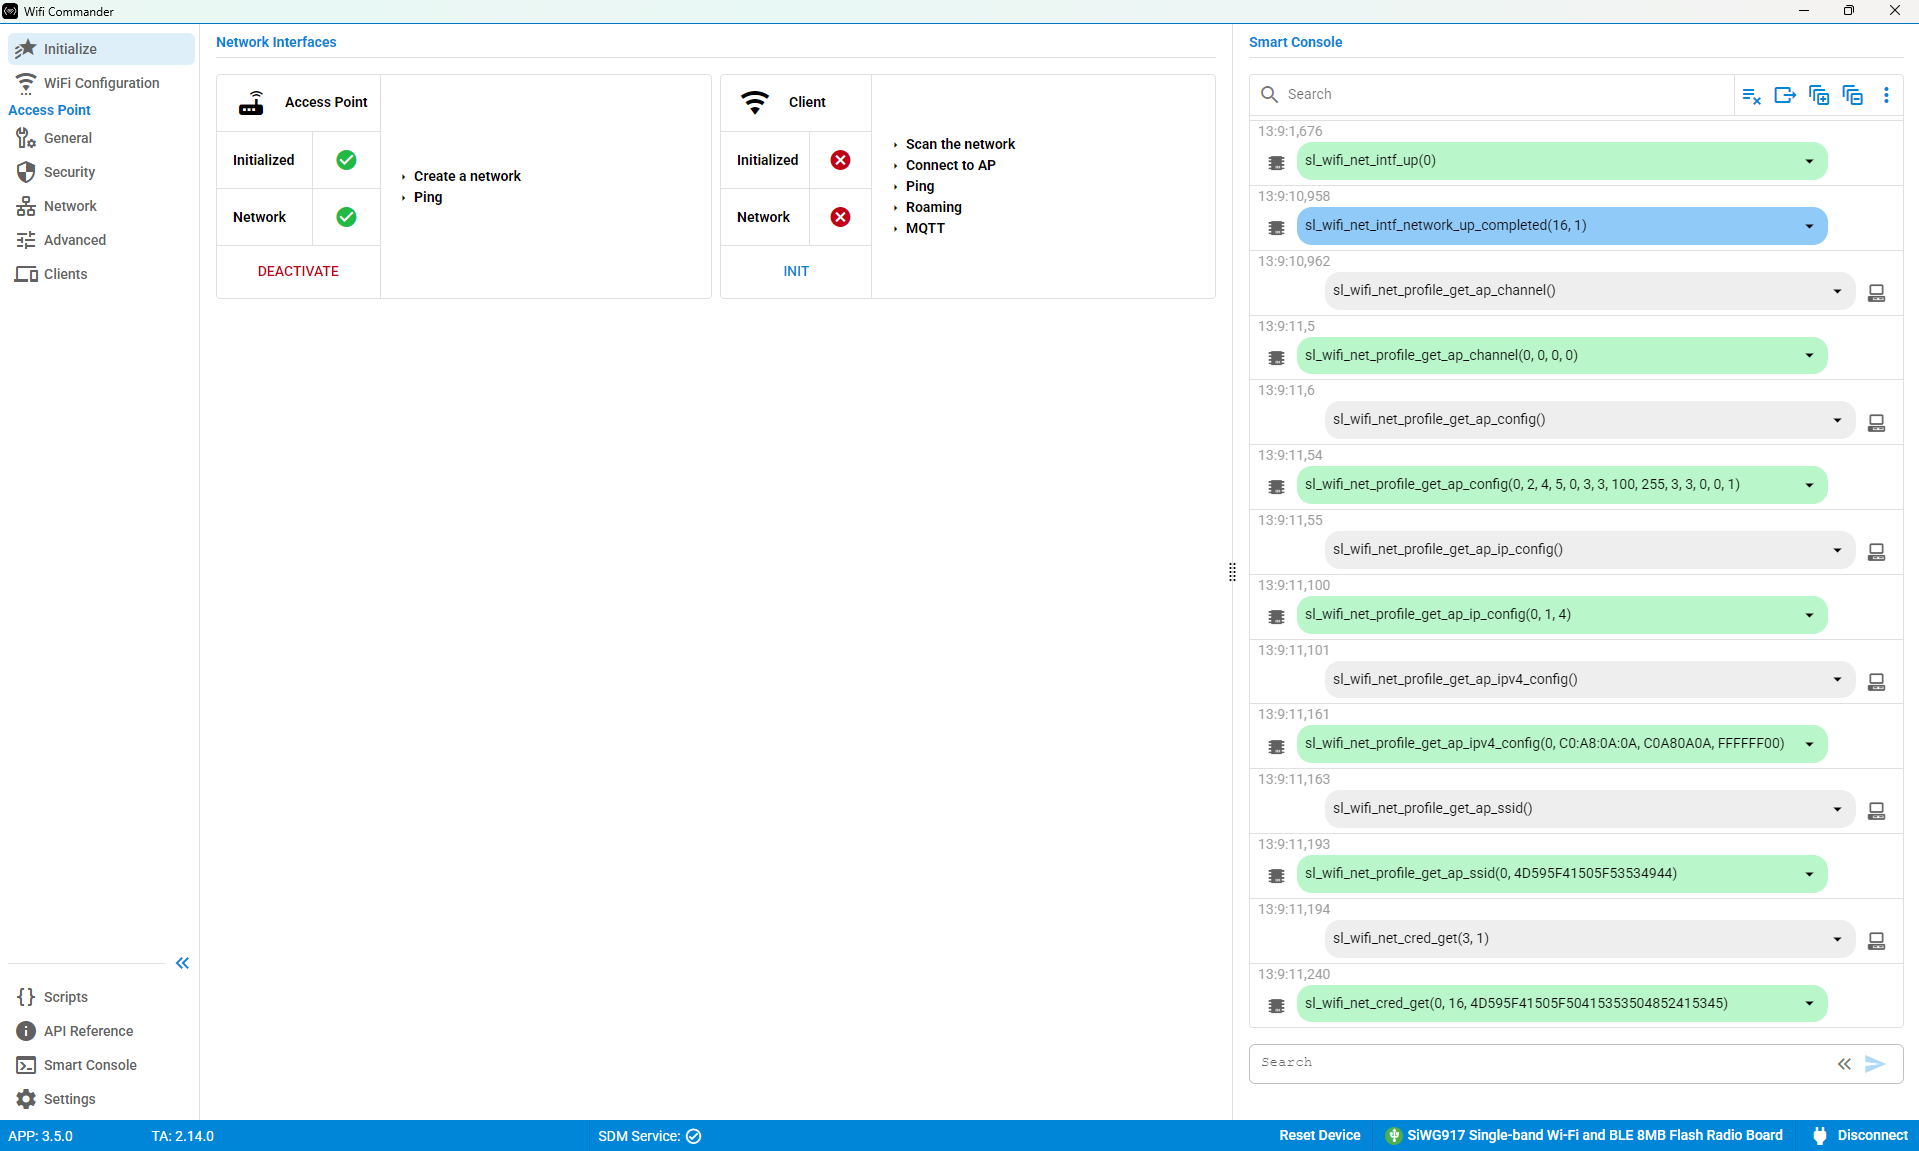
Task: Expand get_ap_channel(0, 0, 0, 0) response
Action: point(1809,357)
